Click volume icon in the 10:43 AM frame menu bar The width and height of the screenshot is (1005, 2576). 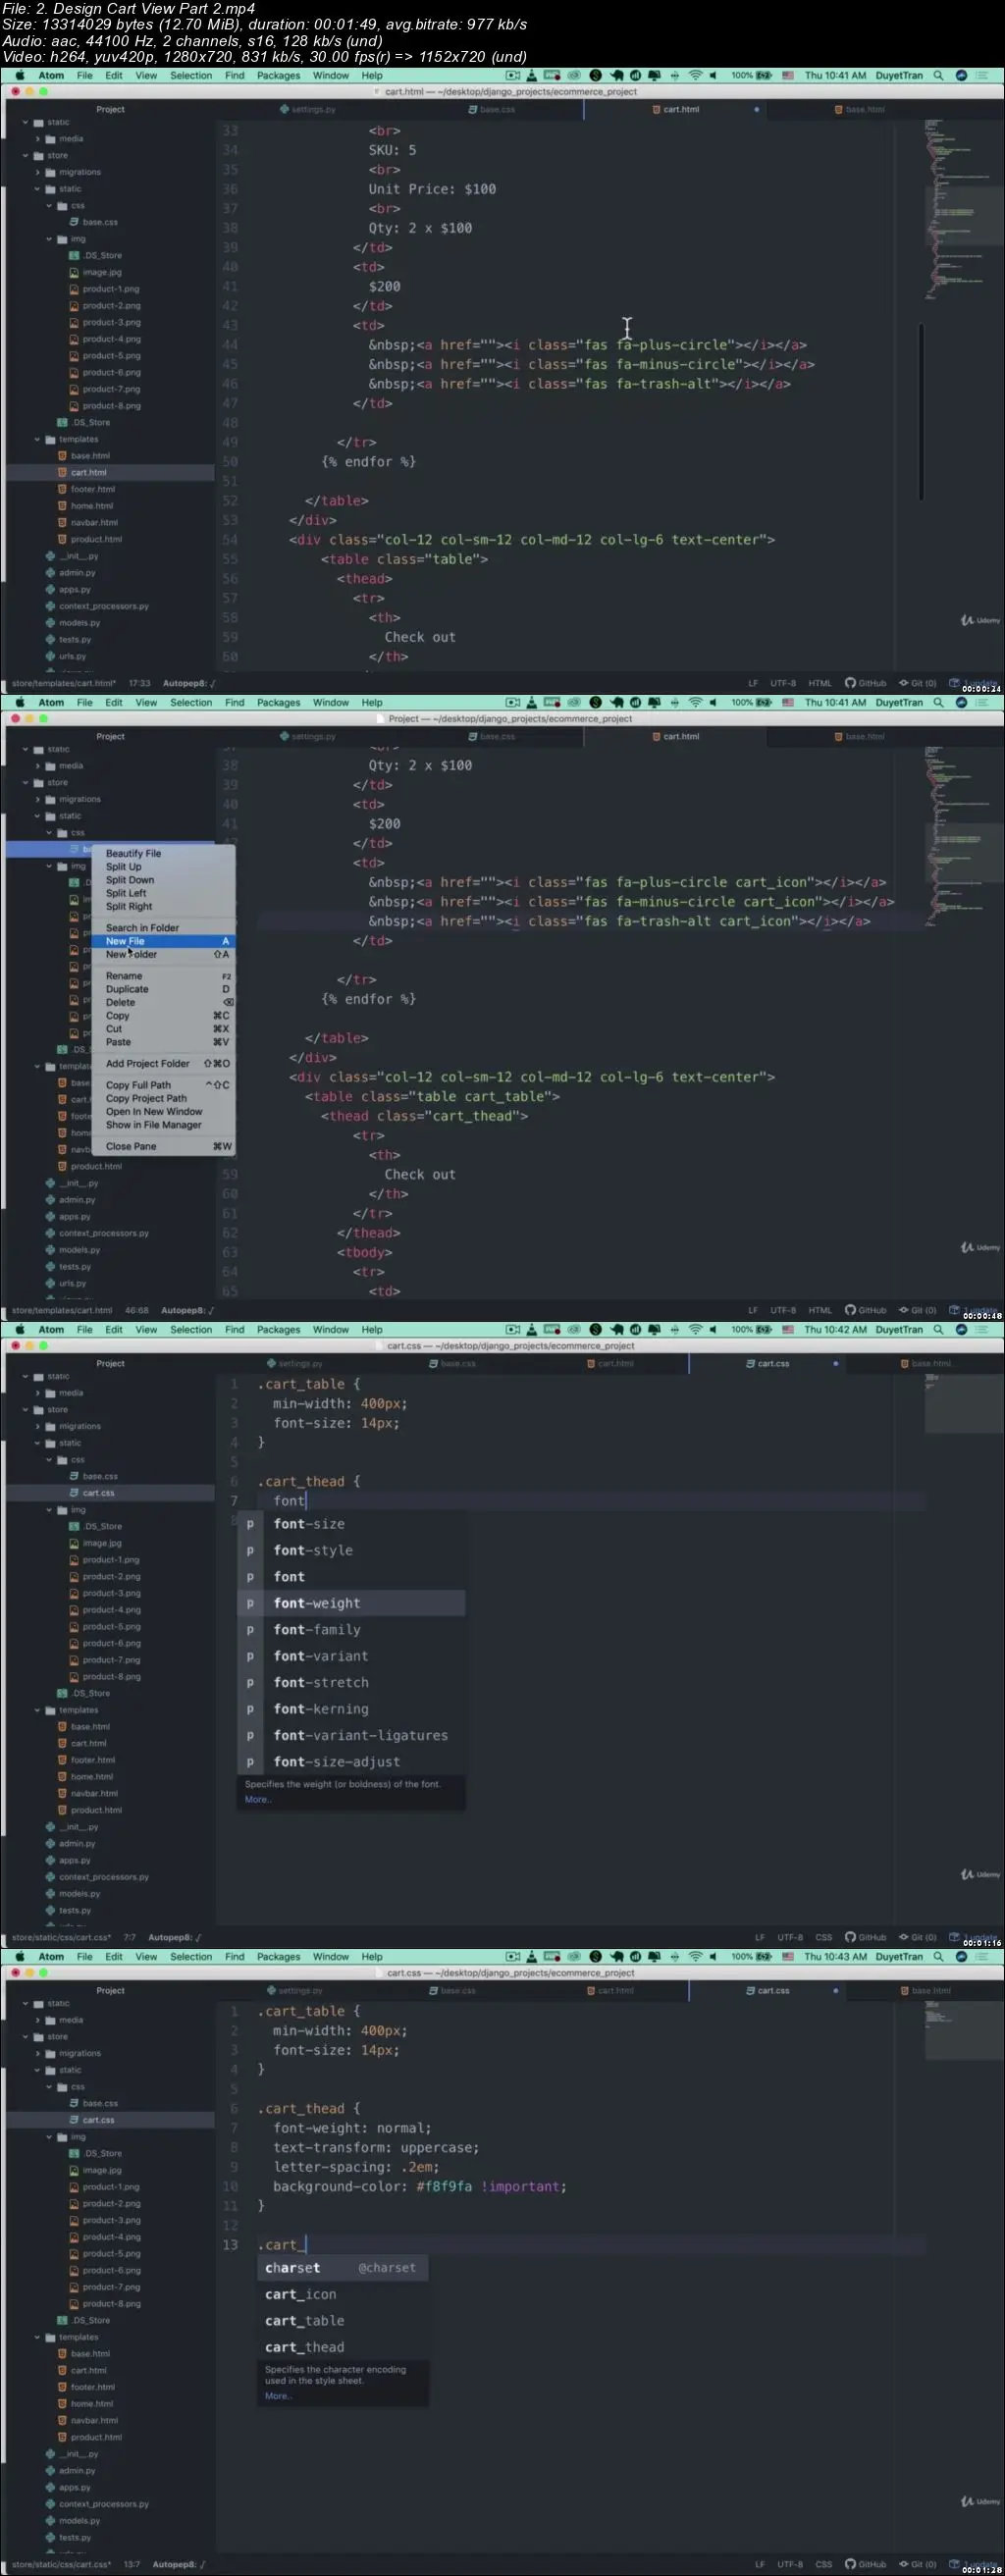pos(713,1956)
